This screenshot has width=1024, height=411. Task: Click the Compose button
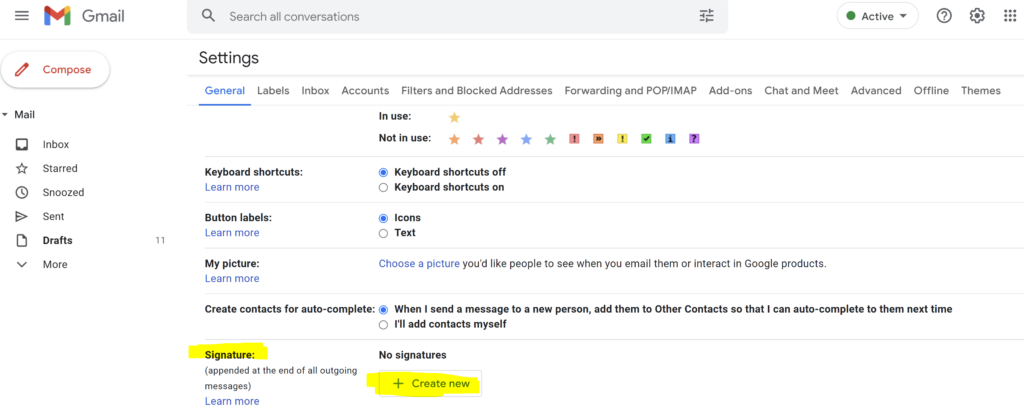pos(55,70)
